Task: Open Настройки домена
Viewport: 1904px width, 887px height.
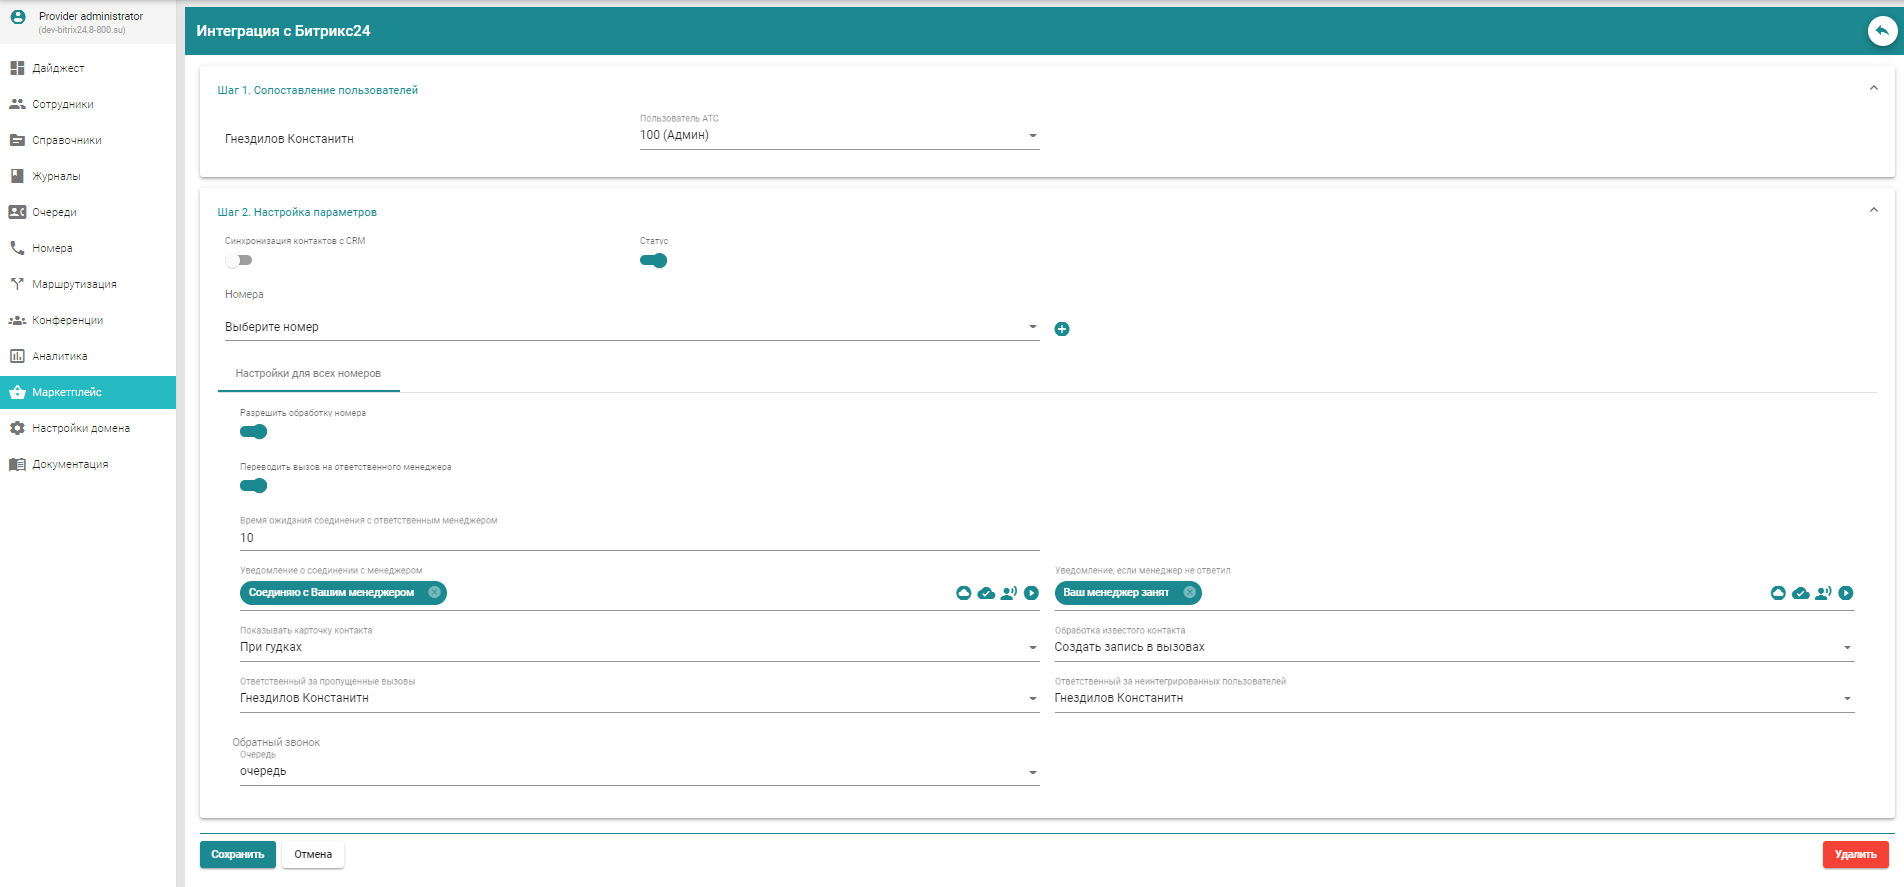Action: click(88, 428)
